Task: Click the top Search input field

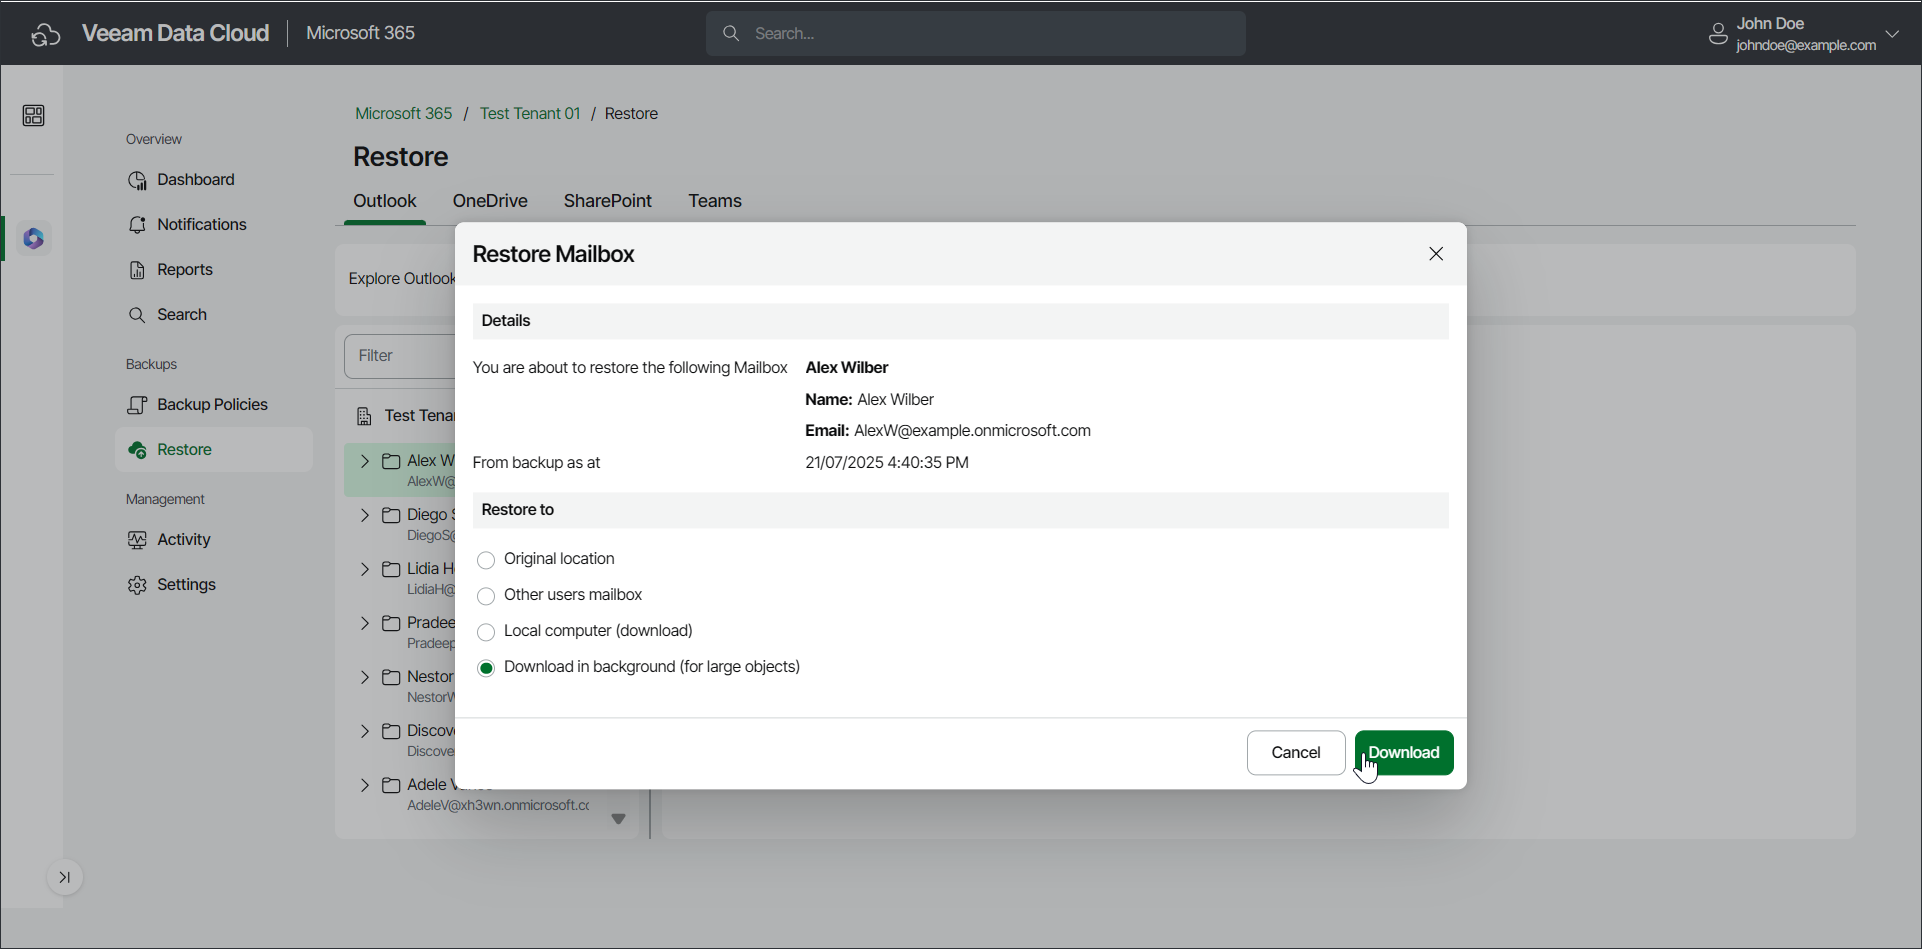Action: (976, 34)
